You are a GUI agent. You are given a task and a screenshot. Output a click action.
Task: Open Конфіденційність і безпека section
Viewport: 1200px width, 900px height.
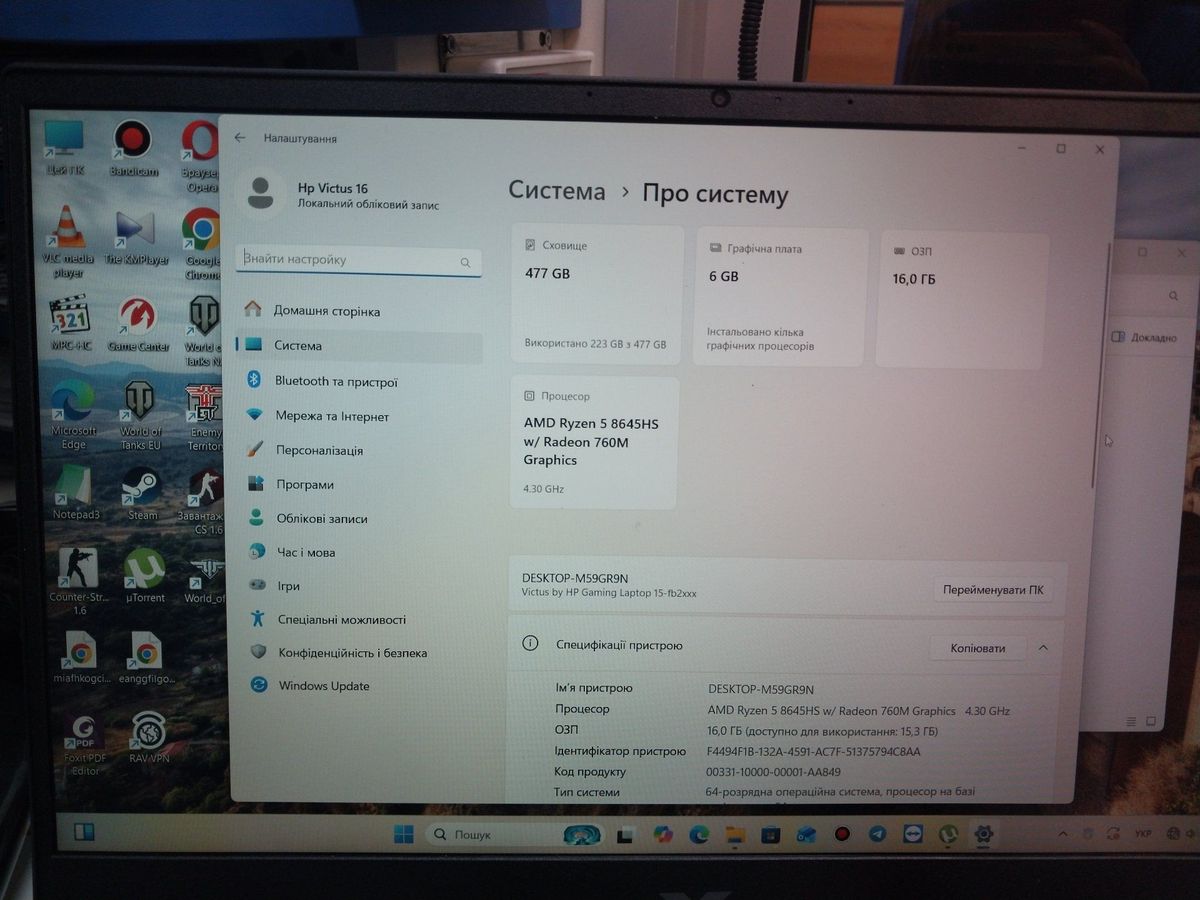[351, 653]
